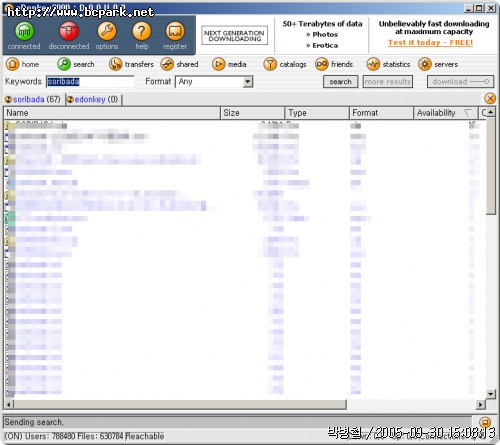The height and width of the screenshot is (445, 500).
Task: Click the more results button
Action: tap(388, 82)
